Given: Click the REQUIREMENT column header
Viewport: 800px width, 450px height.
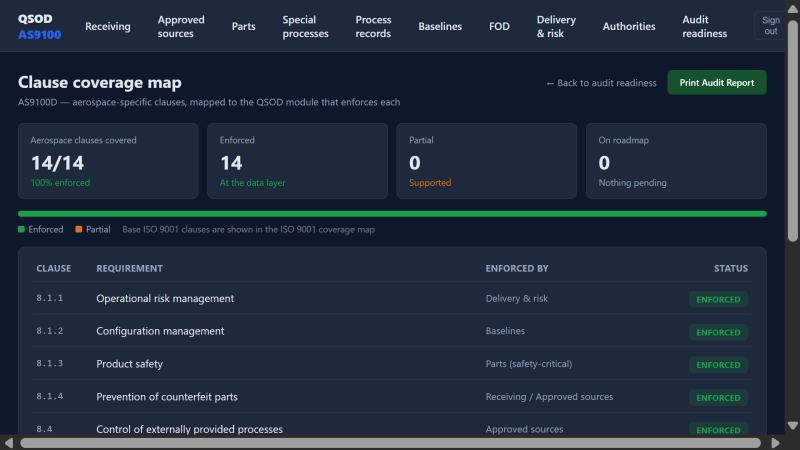Looking at the screenshot, I should tap(130, 268).
